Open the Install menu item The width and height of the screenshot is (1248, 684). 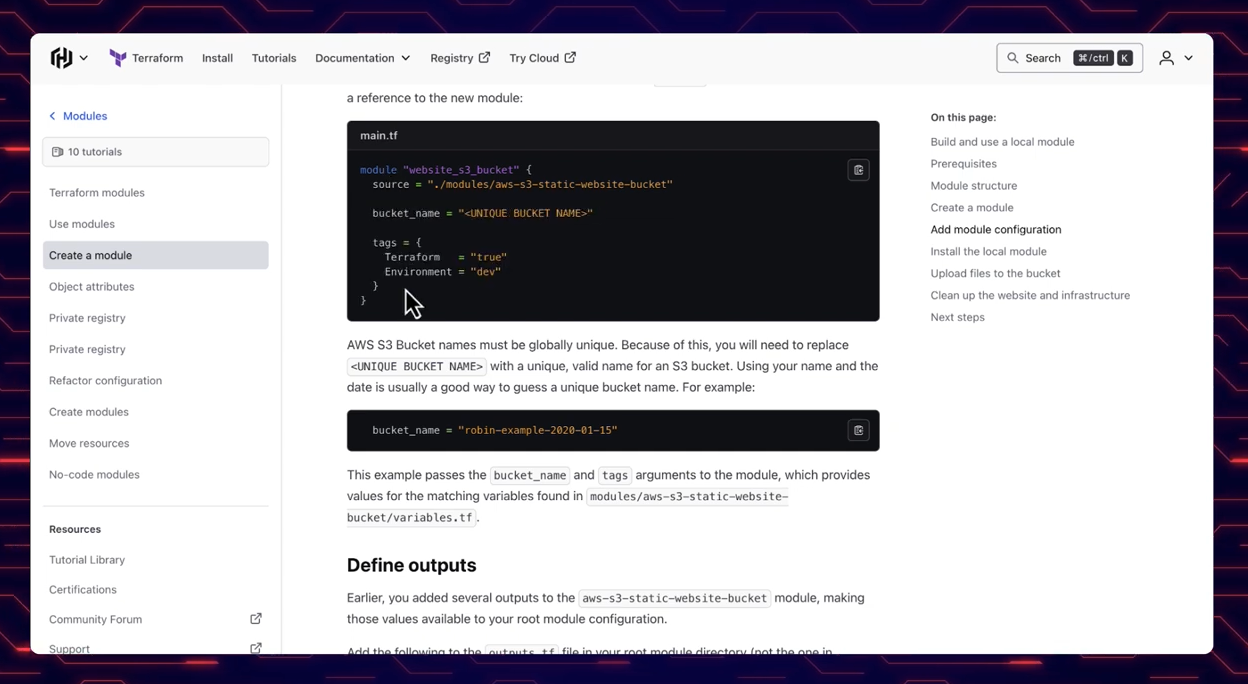[x=217, y=58]
